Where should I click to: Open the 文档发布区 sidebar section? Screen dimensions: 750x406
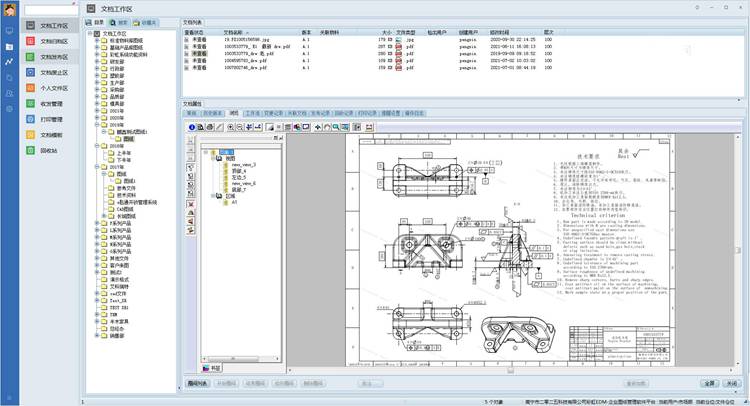point(52,57)
